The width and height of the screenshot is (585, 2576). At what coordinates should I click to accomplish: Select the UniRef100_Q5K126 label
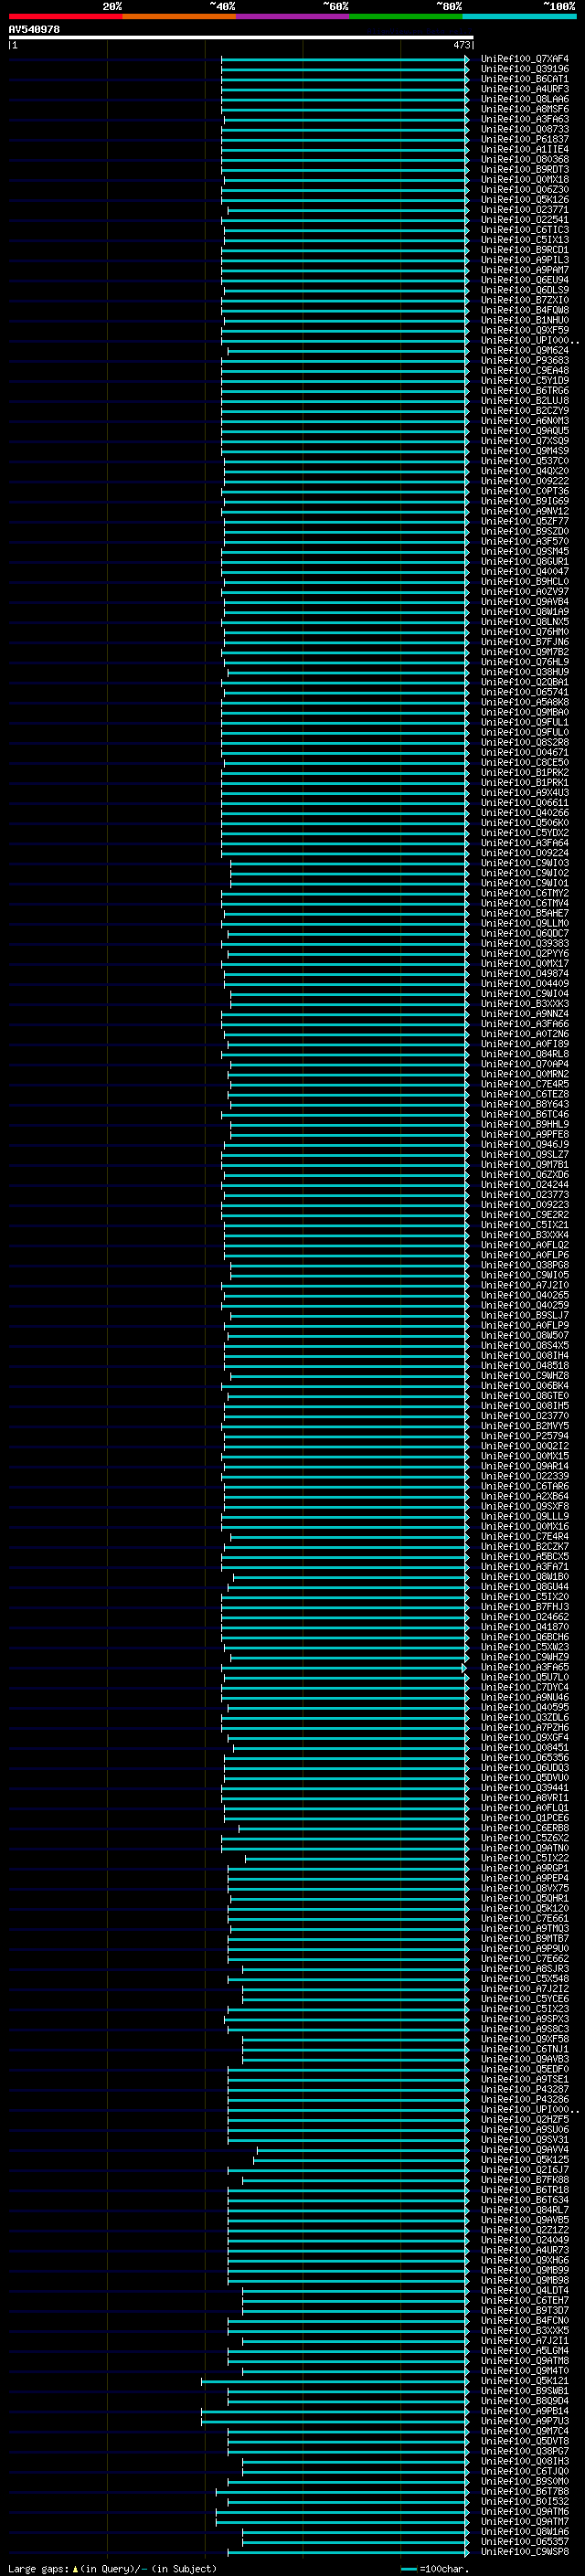click(525, 200)
